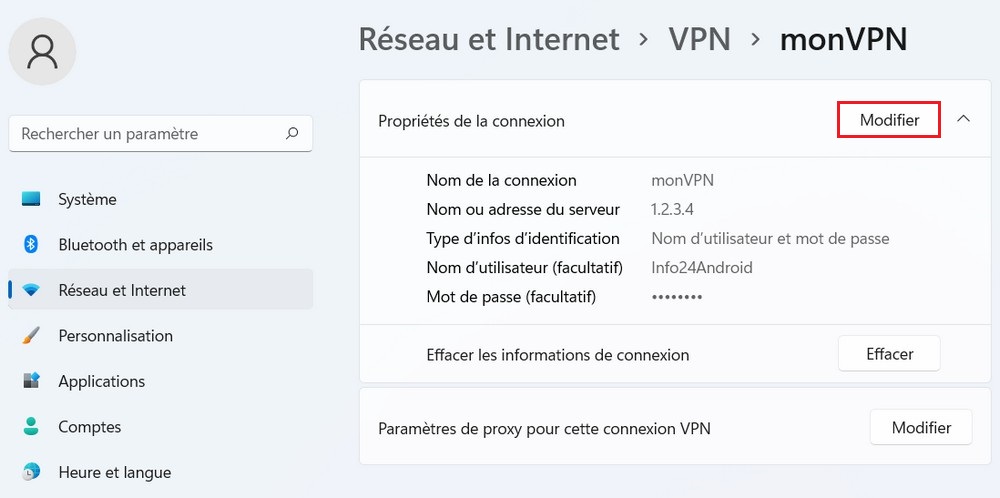Collapse the Propriétés de la connexion section

[963, 119]
